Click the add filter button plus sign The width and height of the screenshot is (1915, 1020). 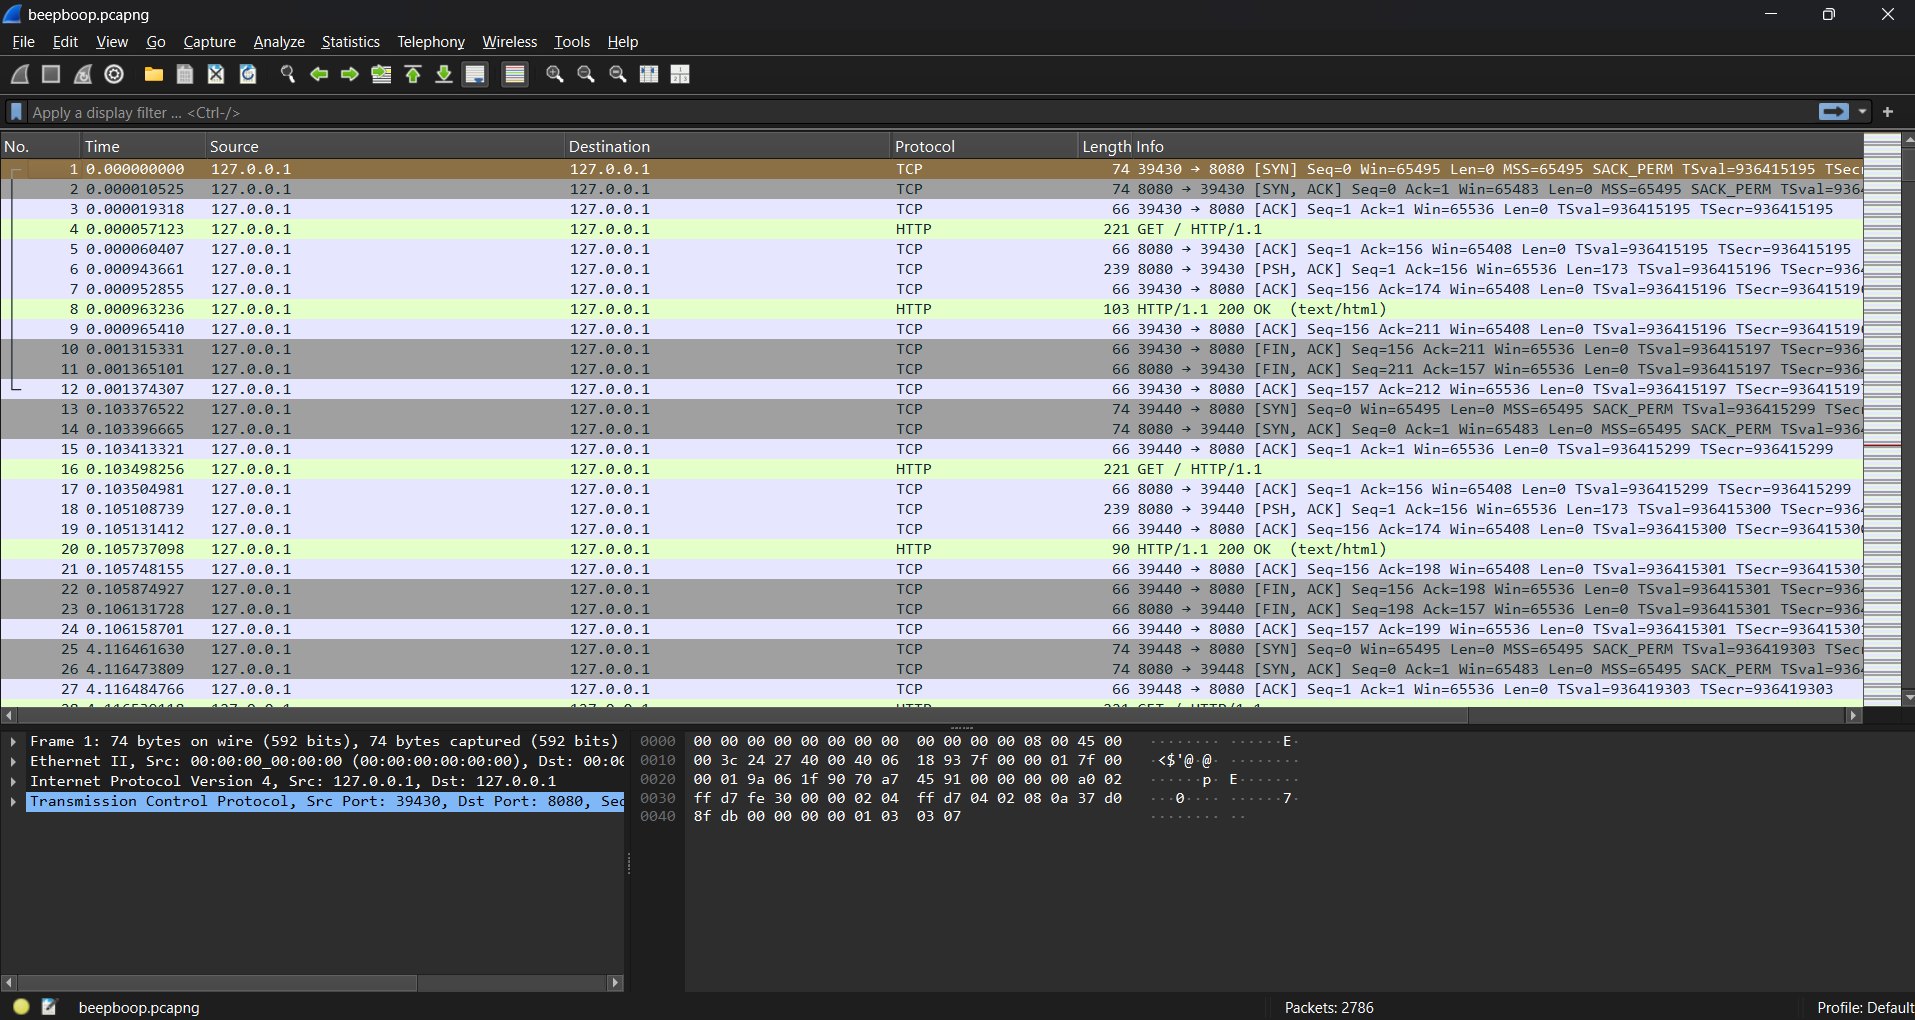coord(1888,112)
